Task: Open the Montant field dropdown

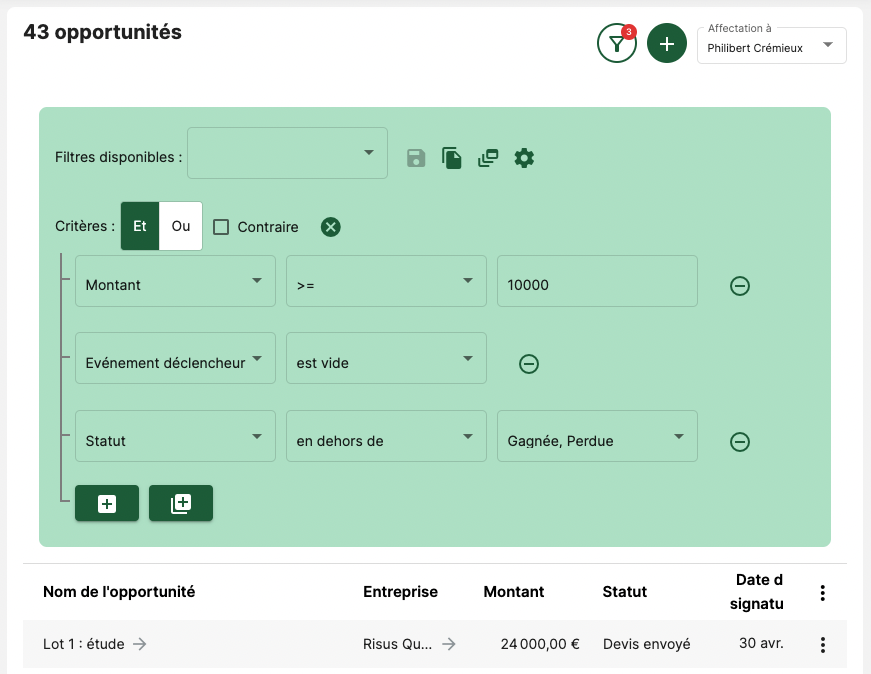Action: tap(176, 281)
